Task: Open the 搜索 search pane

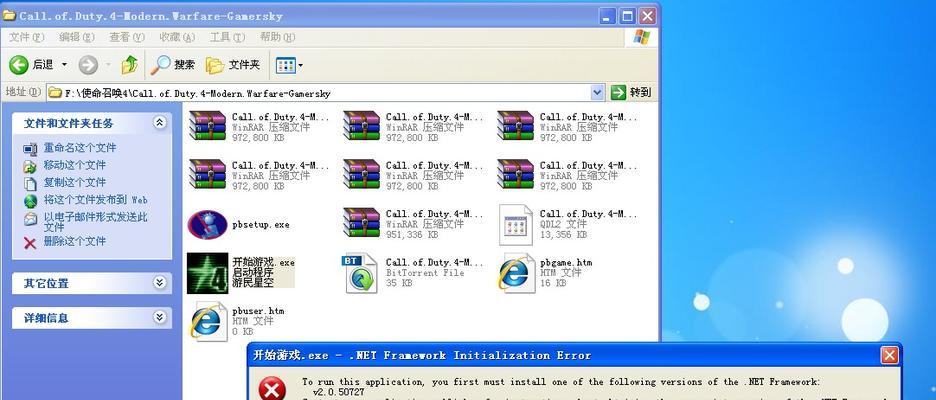Action: [173, 64]
